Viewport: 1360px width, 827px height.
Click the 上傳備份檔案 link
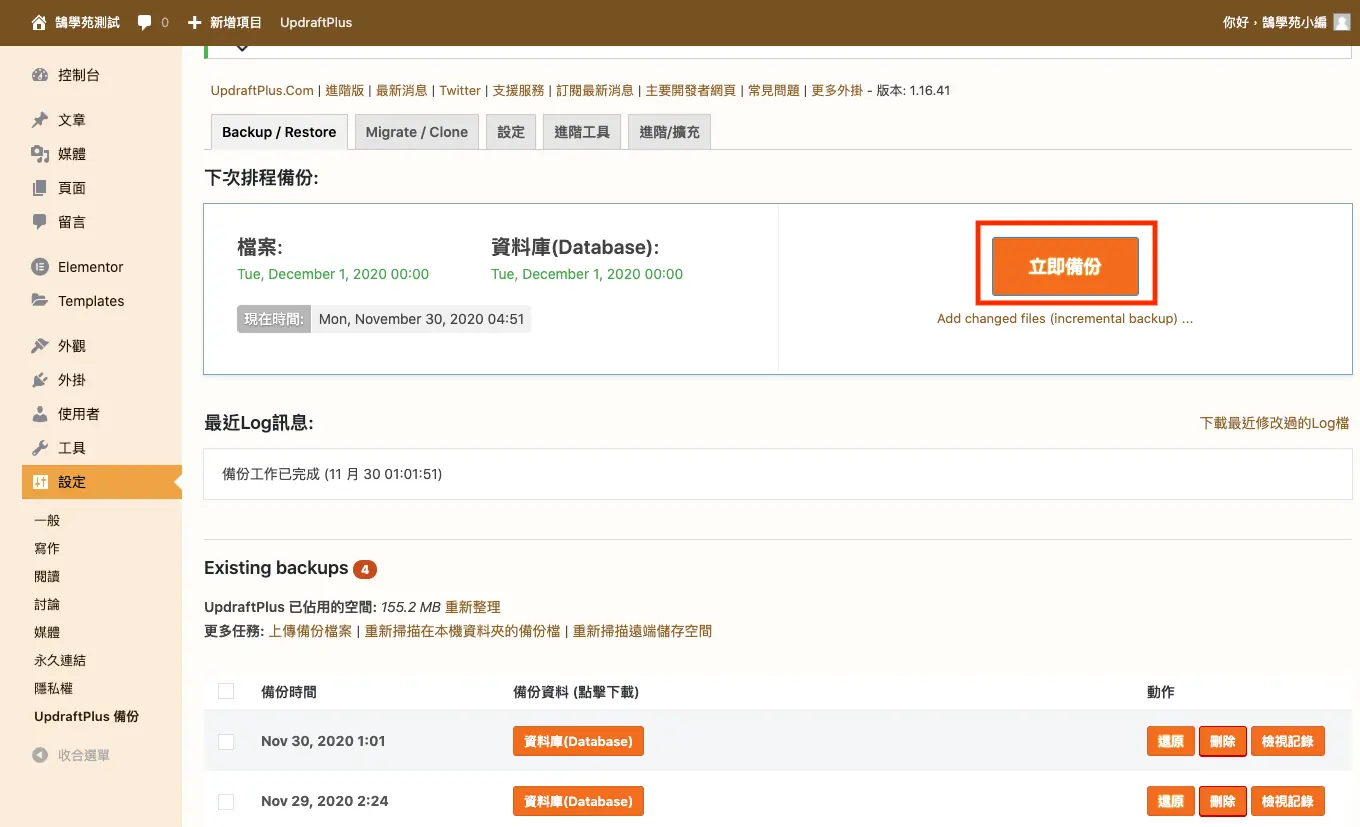pos(310,631)
